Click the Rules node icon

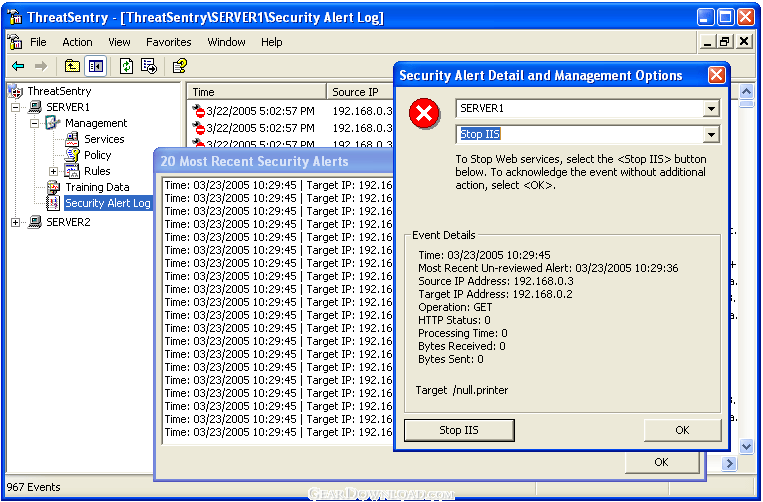click(72, 171)
